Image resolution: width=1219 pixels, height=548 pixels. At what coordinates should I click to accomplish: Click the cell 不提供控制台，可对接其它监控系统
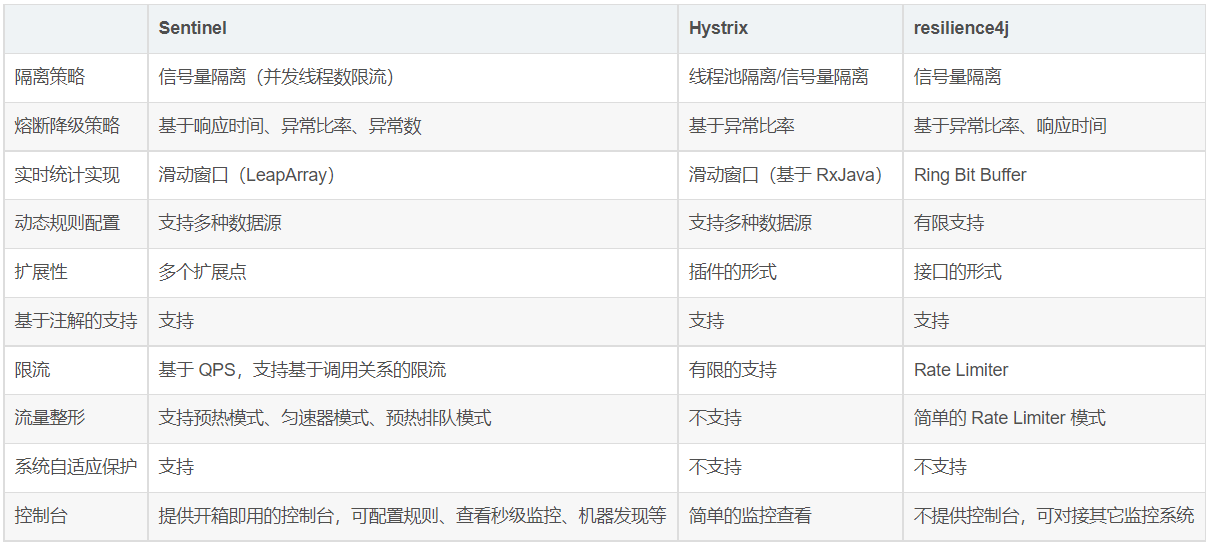click(1054, 516)
